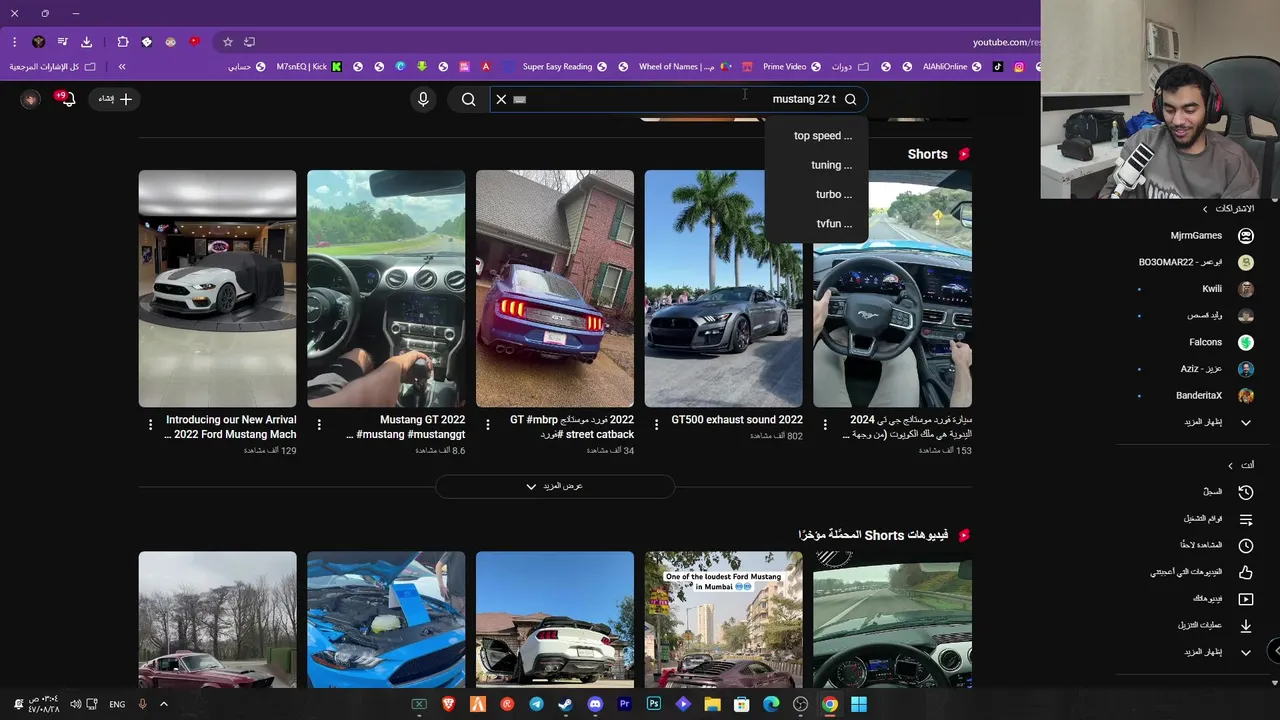Open Steam from the taskbar

[x=565, y=704]
